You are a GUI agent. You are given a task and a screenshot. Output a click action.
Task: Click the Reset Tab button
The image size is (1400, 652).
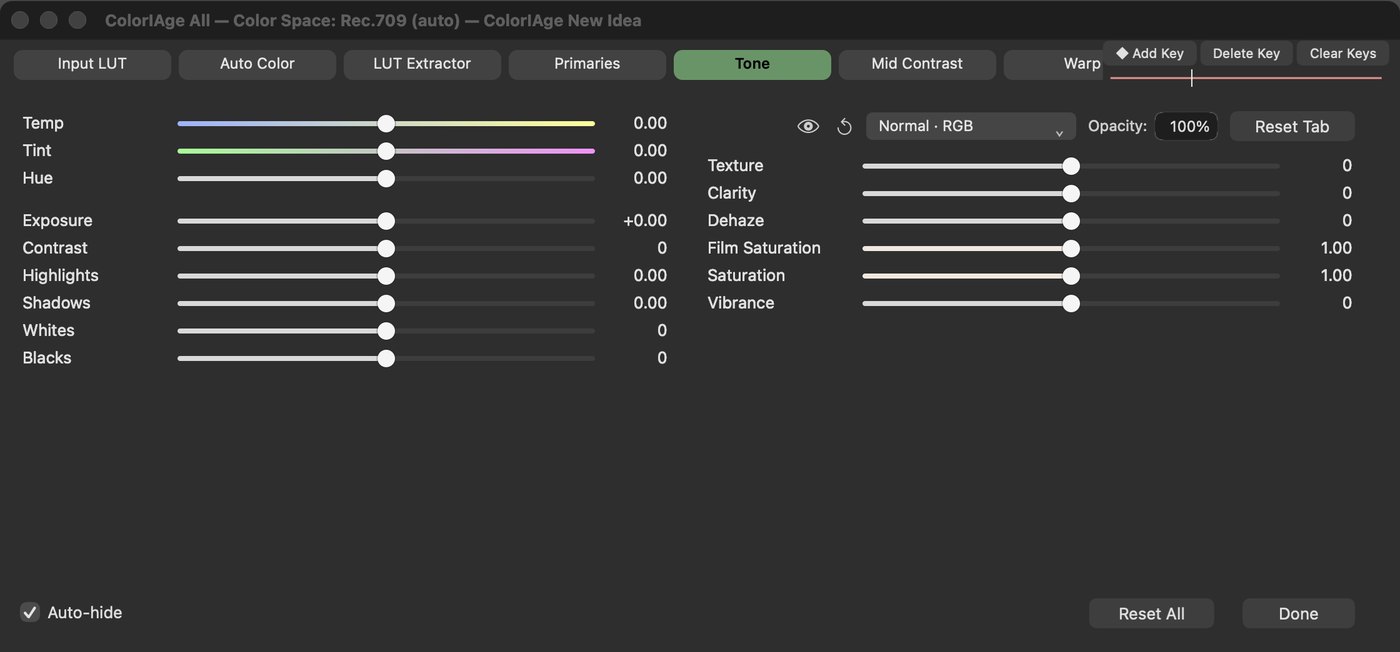coord(1292,126)
